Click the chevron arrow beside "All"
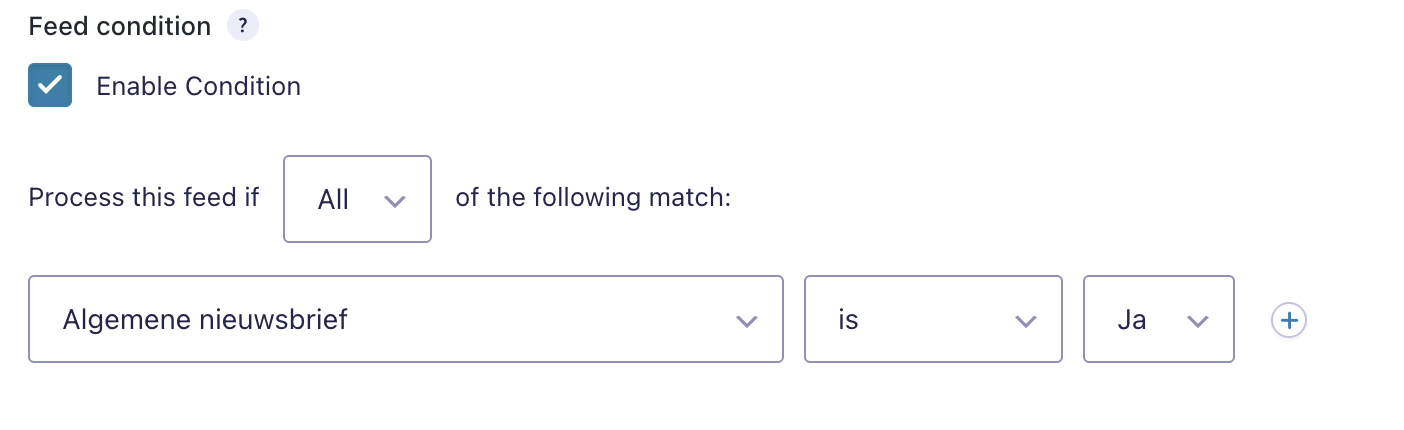Screen dimensions: 1404x430 coord(395,200)
